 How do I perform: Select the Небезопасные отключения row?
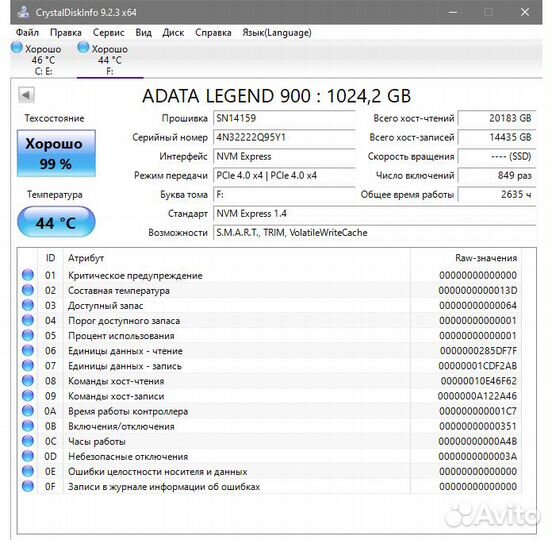(270, 456)
